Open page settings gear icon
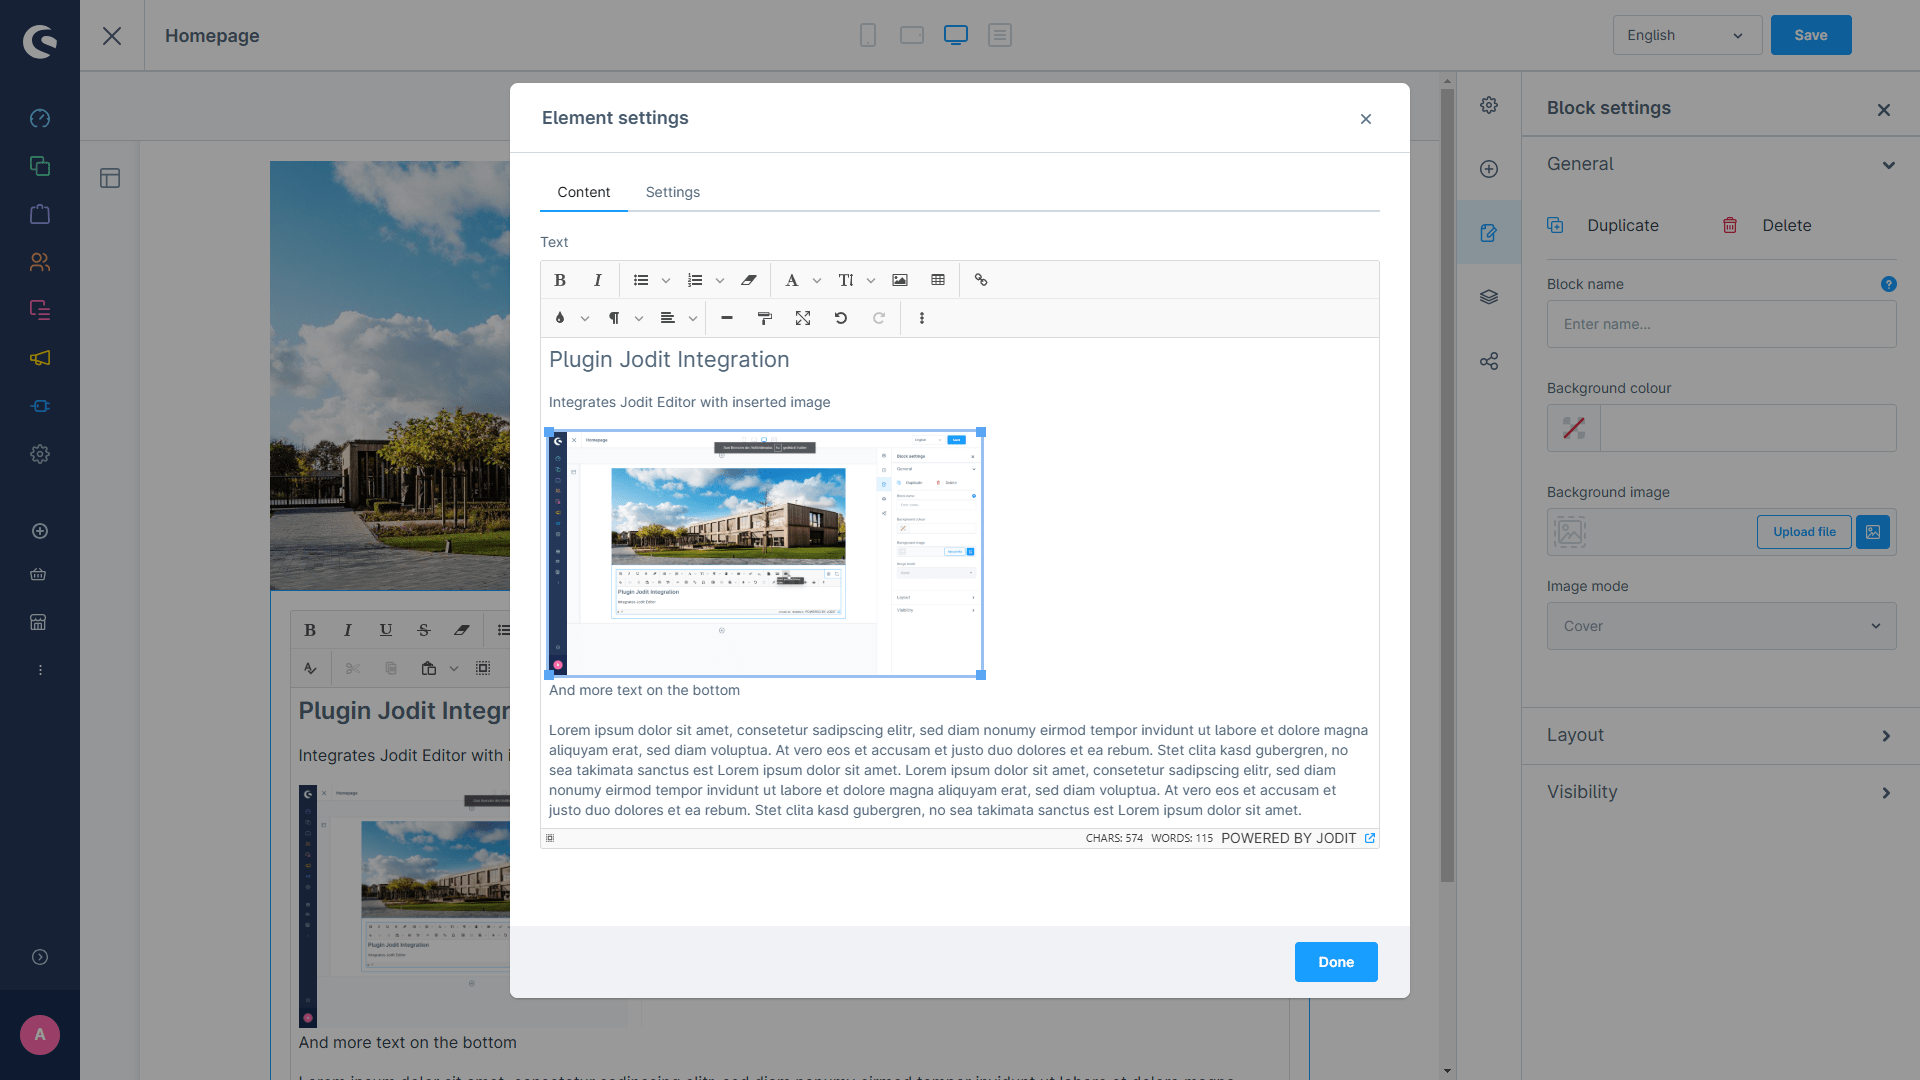Viewport: 1920px width, 1080px height. 1489,105
